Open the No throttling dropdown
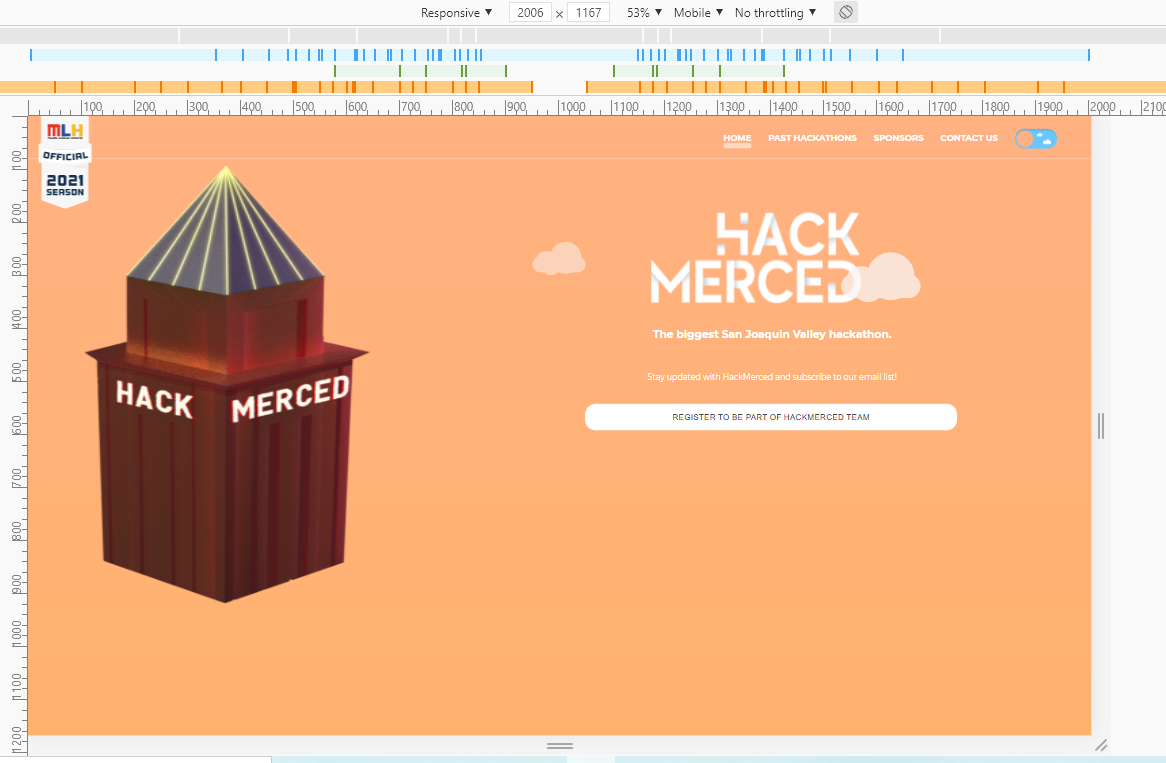This screenshot has height=763, width=1166. (x=776, y=13)
